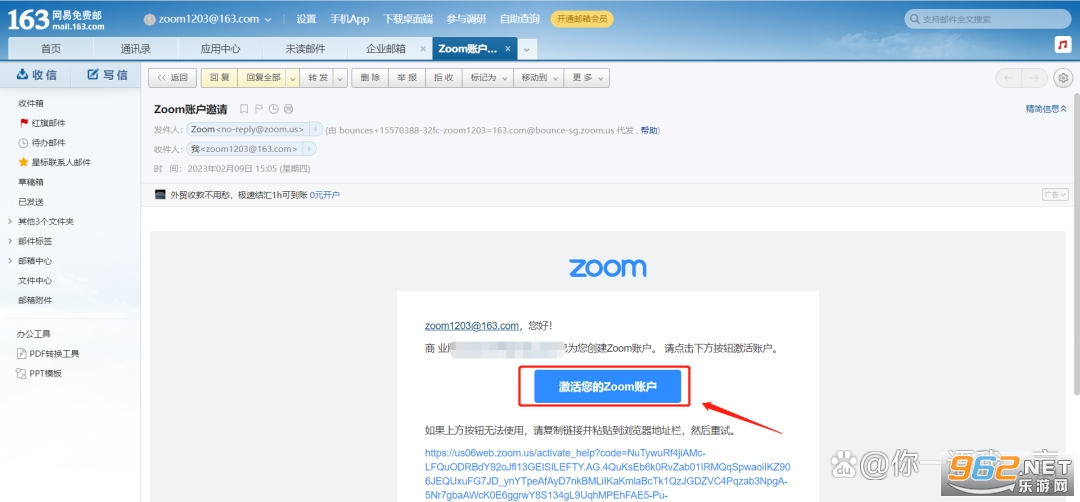Go to the previous email arrow

(x=1009, y=78)
